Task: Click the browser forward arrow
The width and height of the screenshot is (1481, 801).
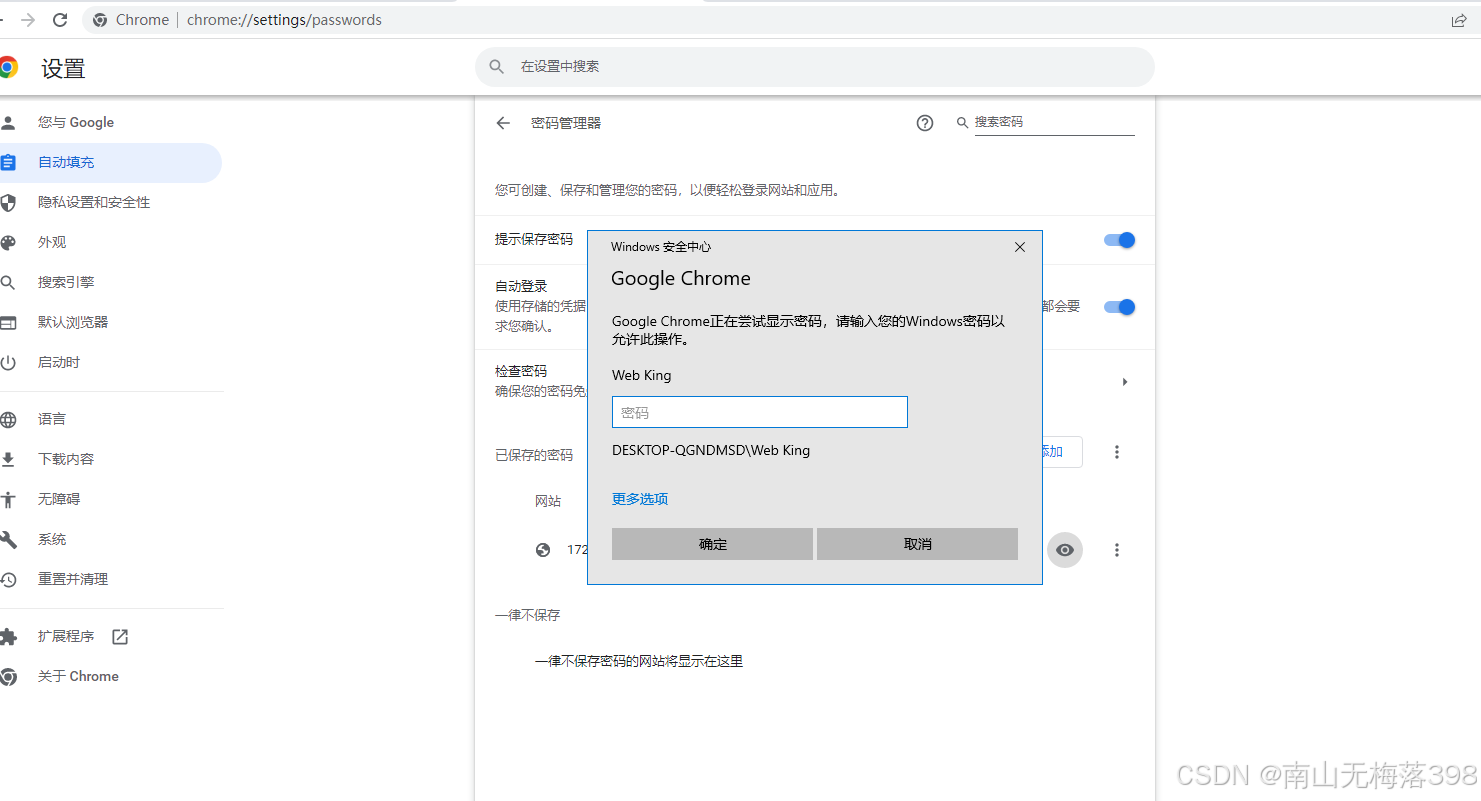Action: click(28, 20)
